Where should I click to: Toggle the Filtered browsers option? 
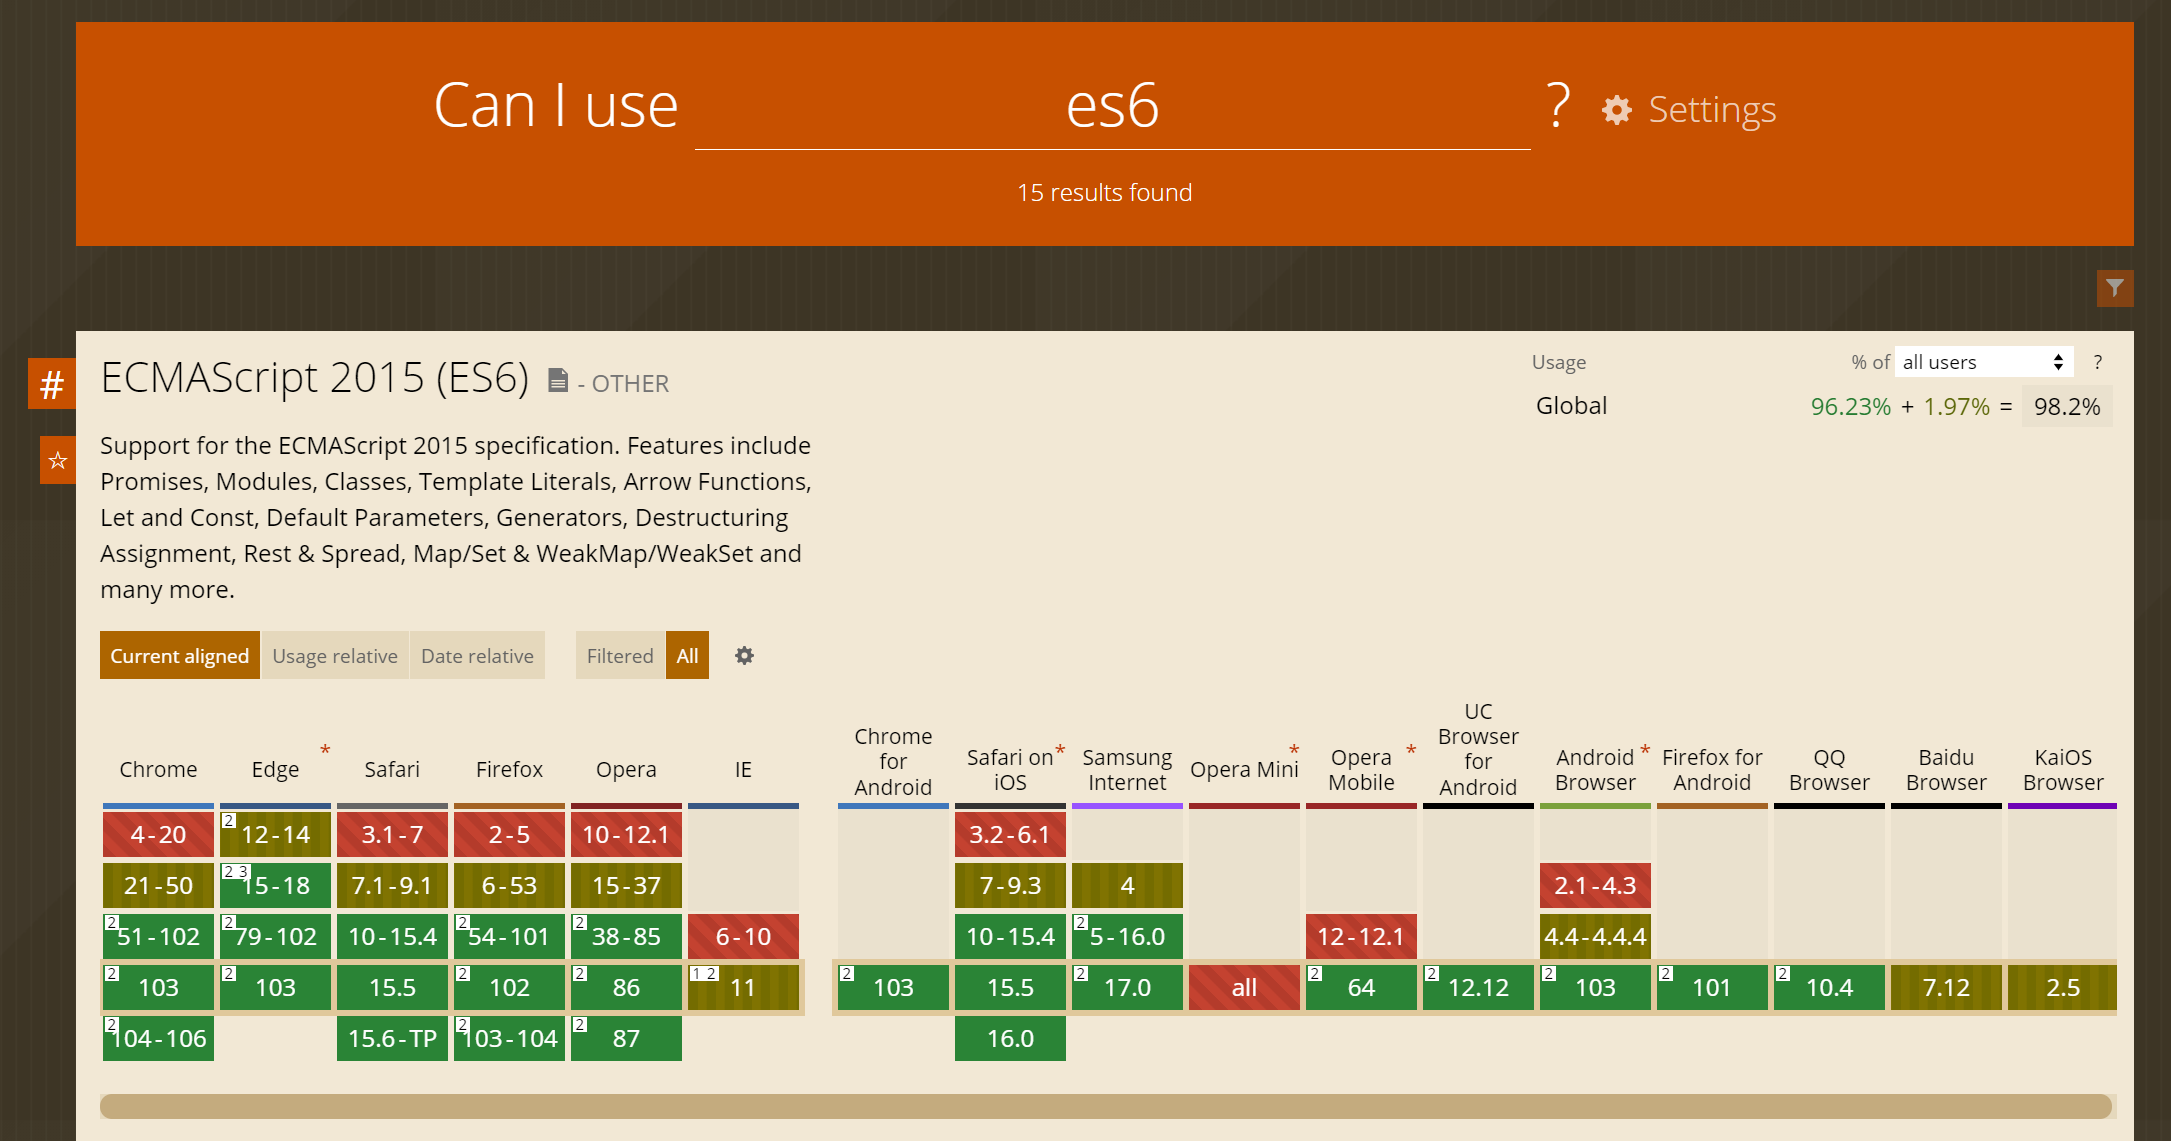620,656
